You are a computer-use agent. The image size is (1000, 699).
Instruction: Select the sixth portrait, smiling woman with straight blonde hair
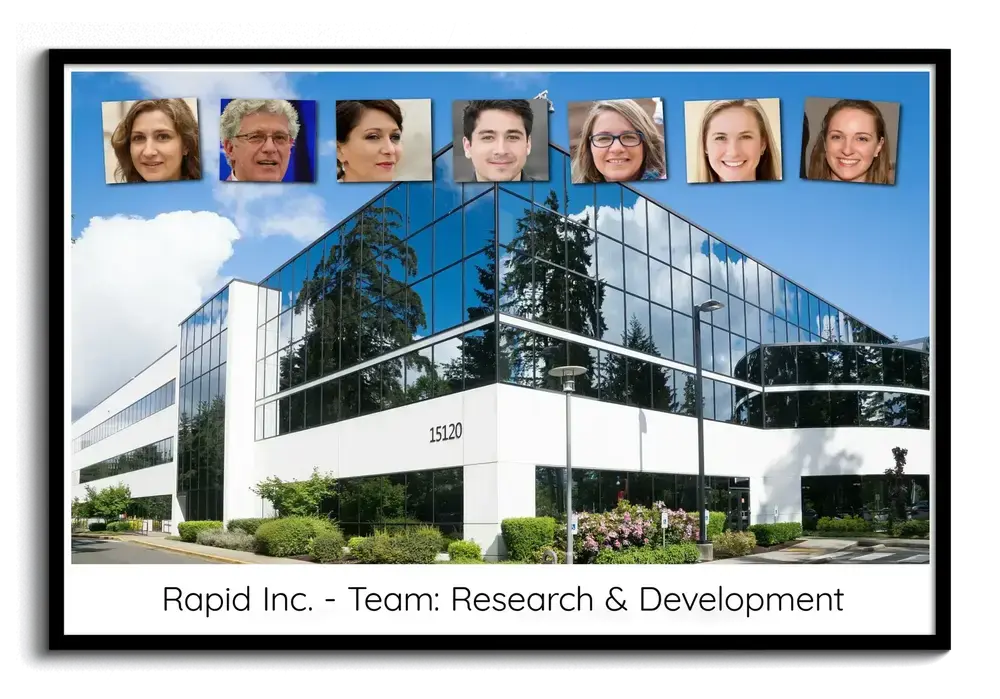(733, 140)
